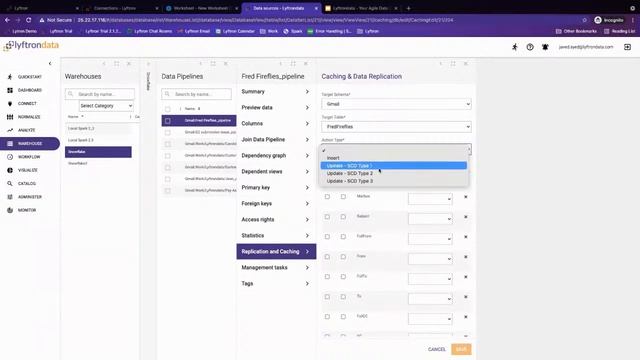The image size is (640, 360).
Task: Open the dropdown in the Mailbox row
Action: coord(430,199)
